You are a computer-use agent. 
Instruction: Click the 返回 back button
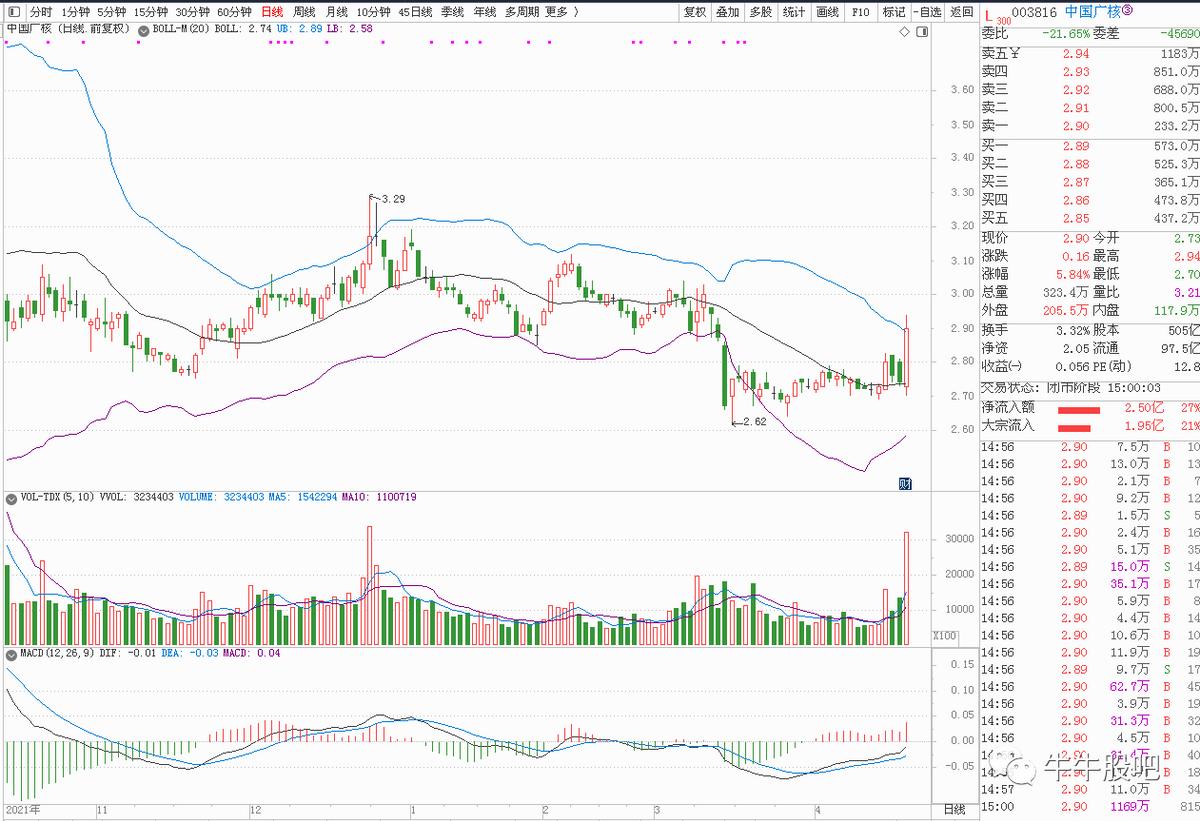pyautogui.click(x=961, y=12)
